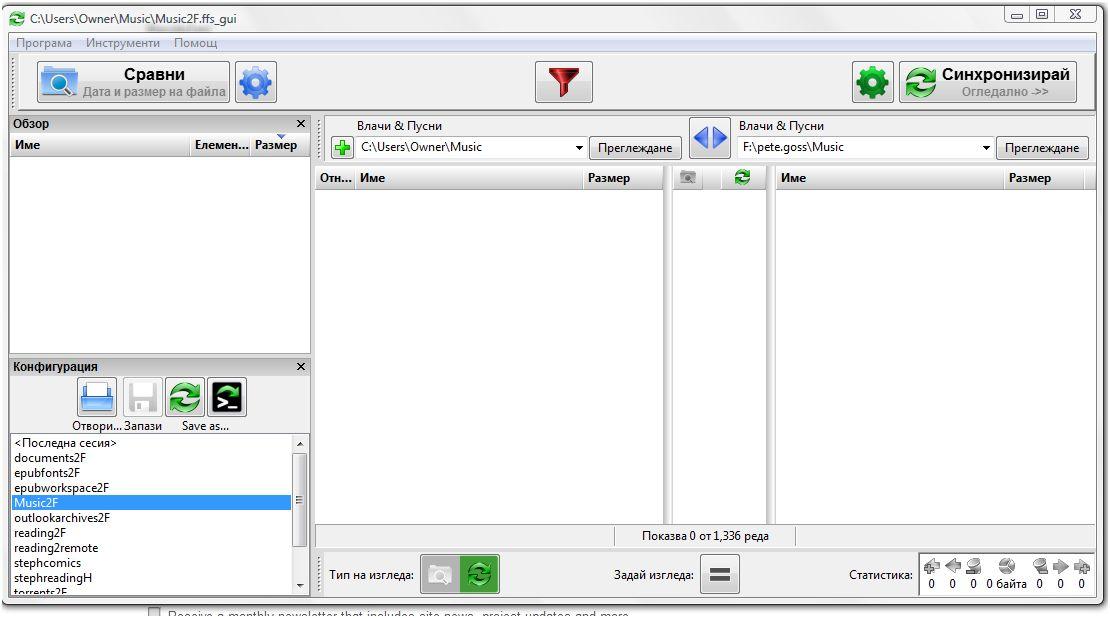
Task: Open synchronization settings green gear
Action: 872,82
